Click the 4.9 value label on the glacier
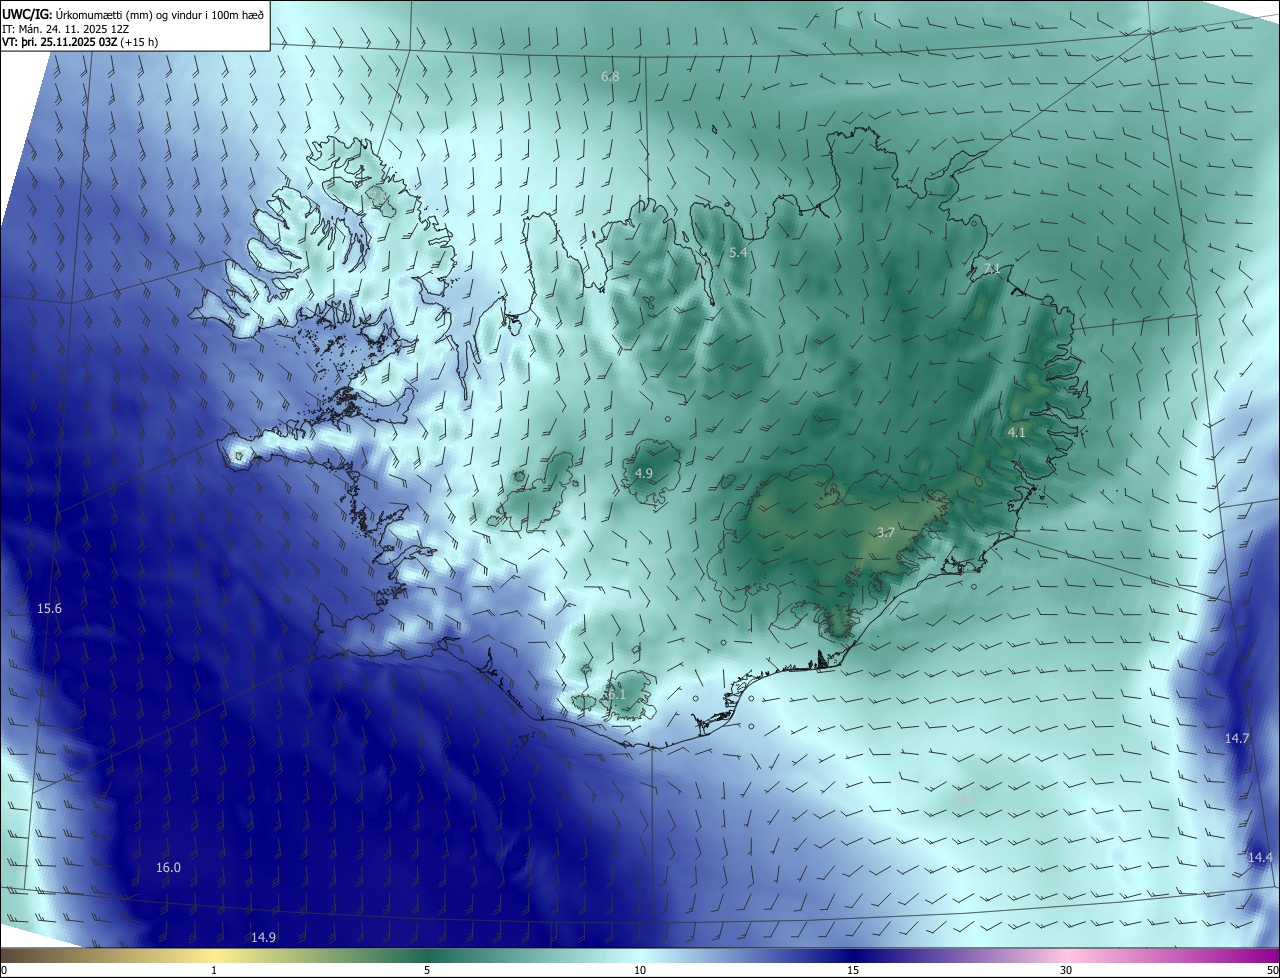Viewport: 1280px width, 978px height. [644, 473]
